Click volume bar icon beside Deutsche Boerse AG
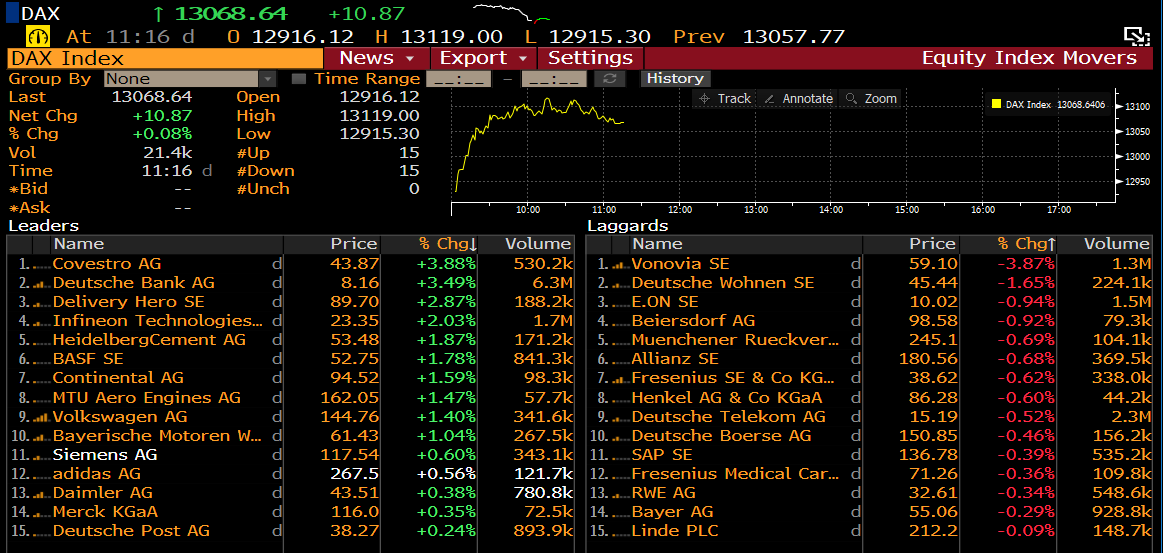1163x553 pixels. [x=622, y=436]
